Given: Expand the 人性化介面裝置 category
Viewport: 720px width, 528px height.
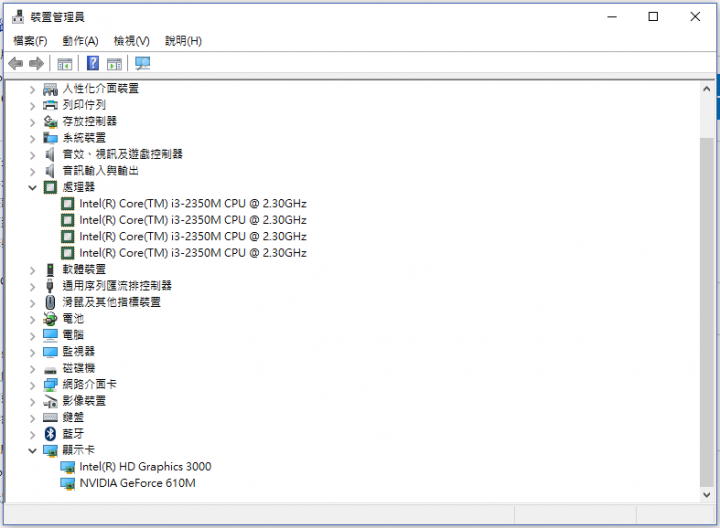Looking at the screenshot, I should pos(32,89).
